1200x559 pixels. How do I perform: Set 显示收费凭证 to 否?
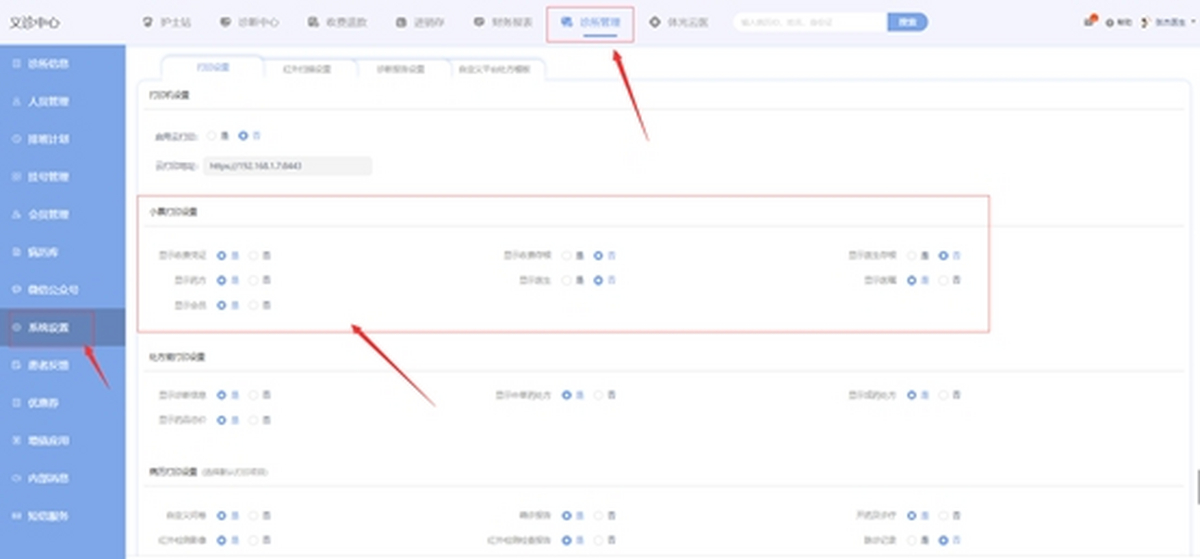pos(253,255)
